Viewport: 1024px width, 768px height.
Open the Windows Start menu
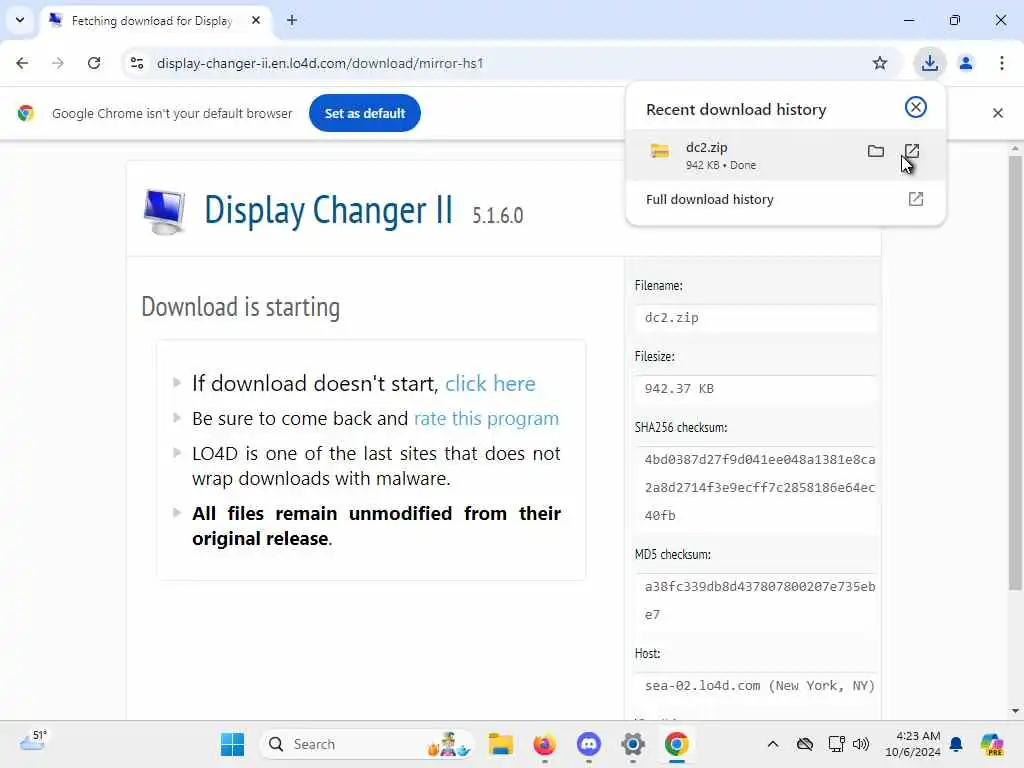coord(232,744)
